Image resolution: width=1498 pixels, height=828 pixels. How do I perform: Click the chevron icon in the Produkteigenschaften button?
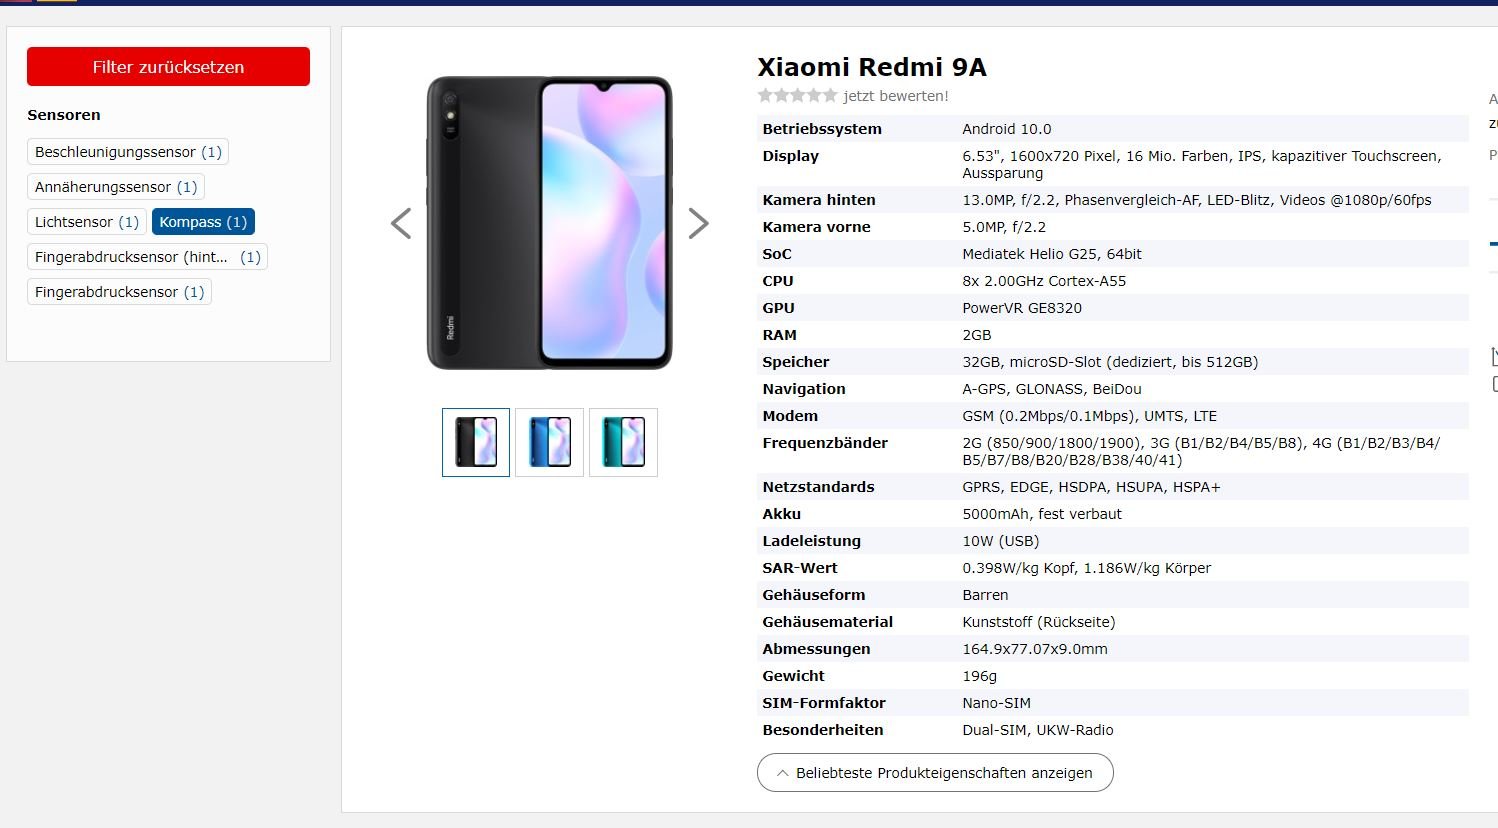pyautogui.click(x=783, y=773)
